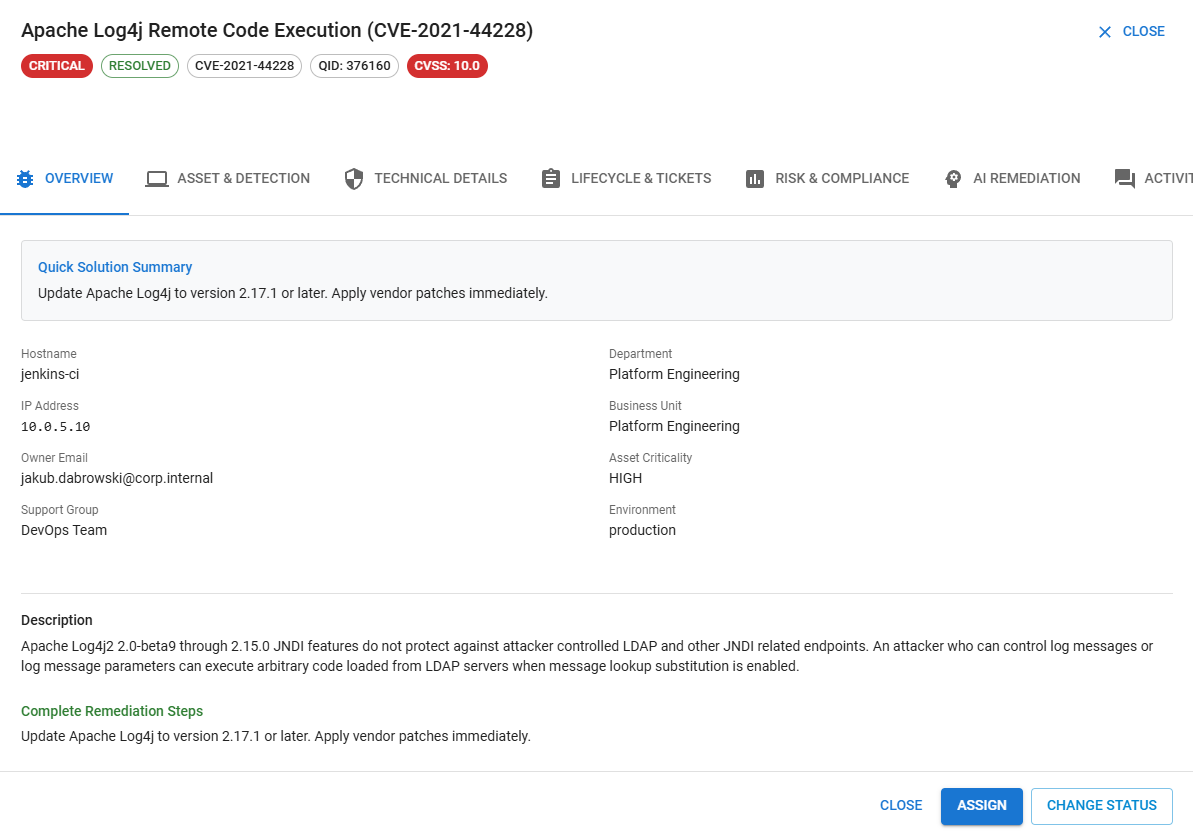Click the Environment field label
The height and width of the screenshot is (832, 1193).
click(642, 510)
